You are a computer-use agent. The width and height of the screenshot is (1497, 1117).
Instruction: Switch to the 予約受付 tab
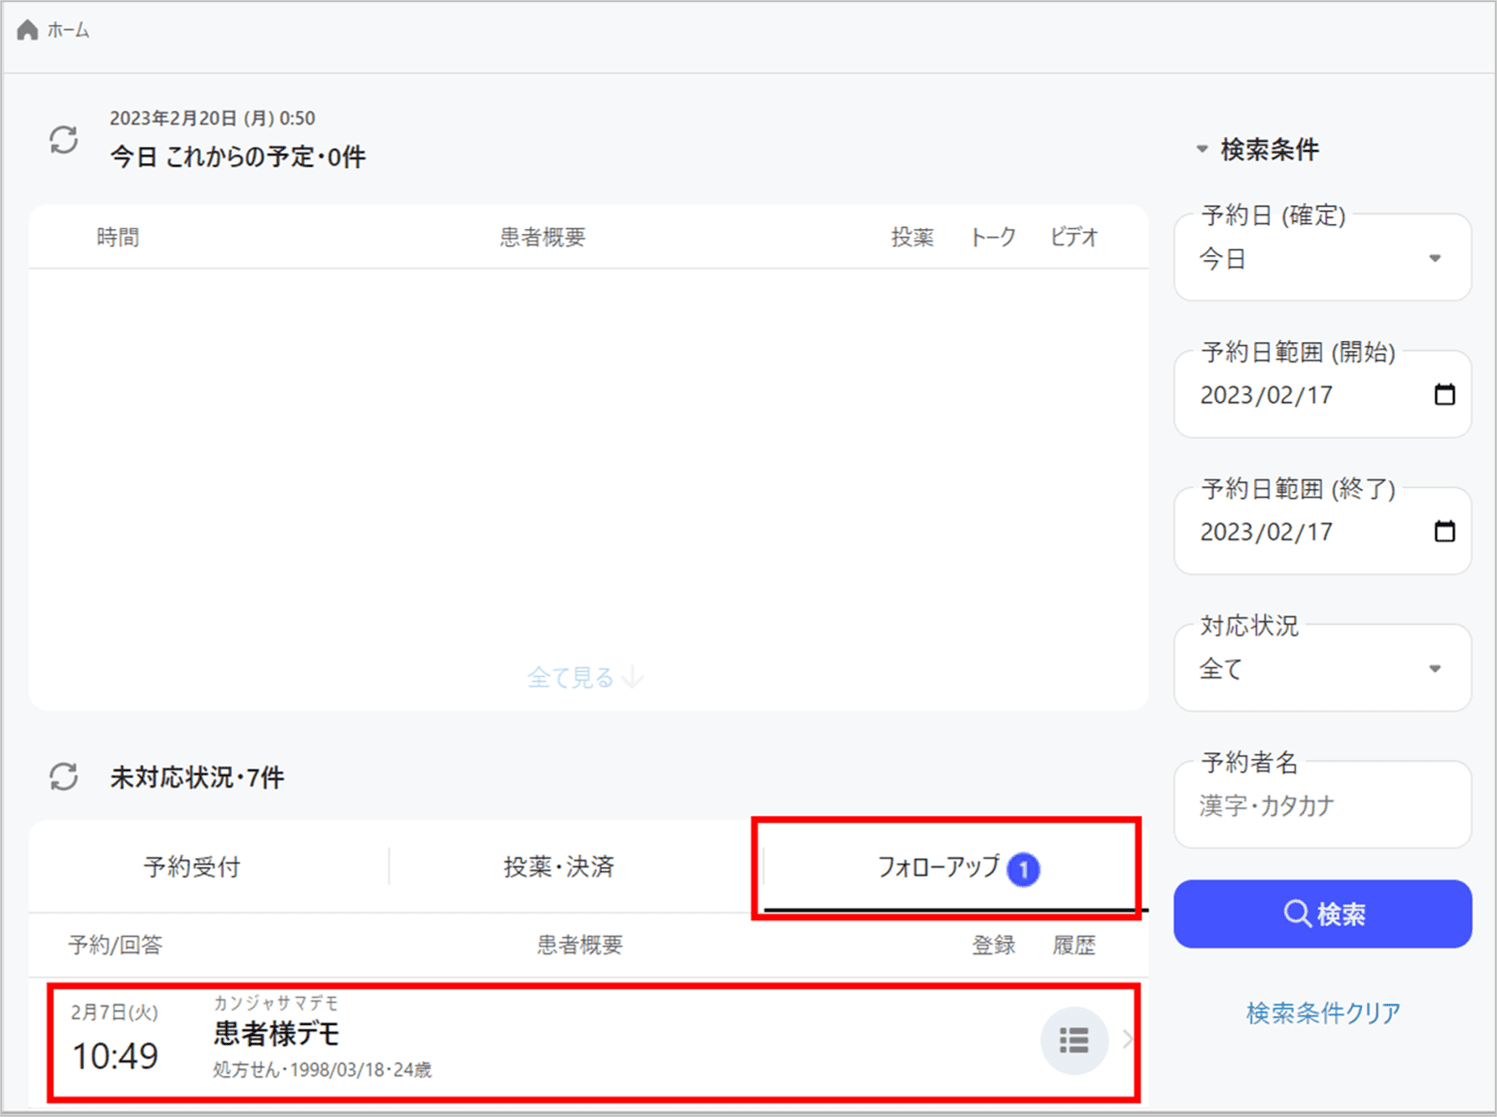click(x=192, y=867)
